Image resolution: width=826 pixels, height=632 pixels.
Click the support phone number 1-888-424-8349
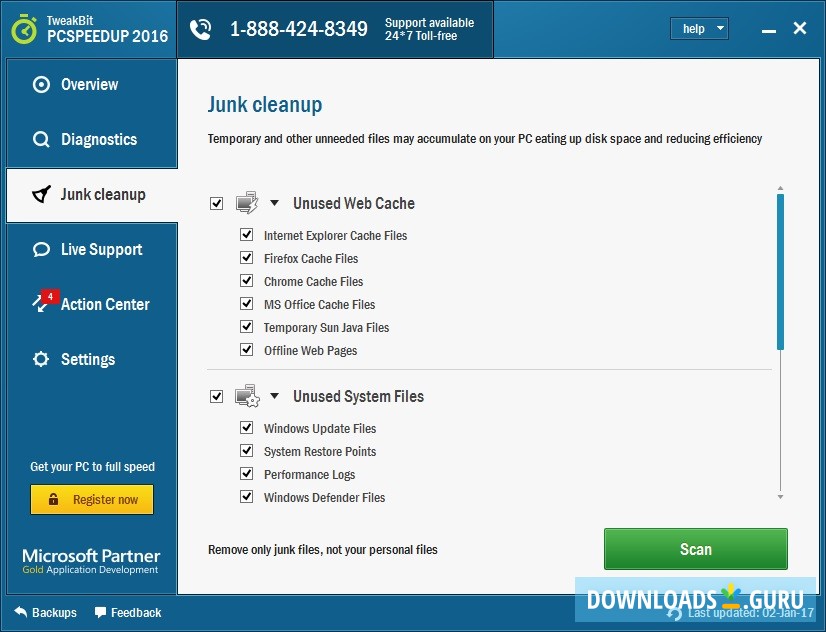point(299,29)
